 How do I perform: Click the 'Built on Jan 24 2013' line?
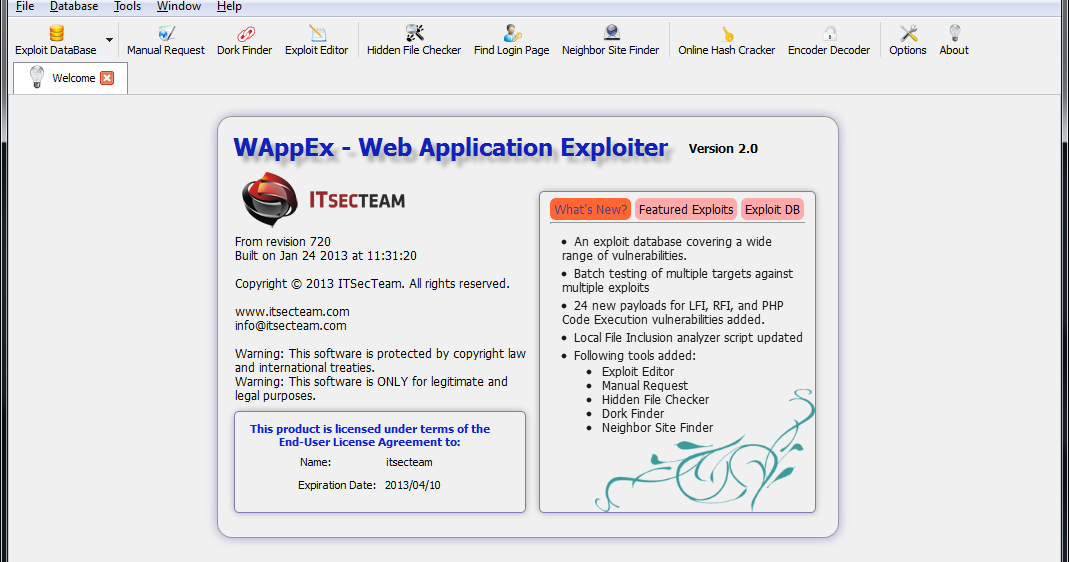[325, 256]
